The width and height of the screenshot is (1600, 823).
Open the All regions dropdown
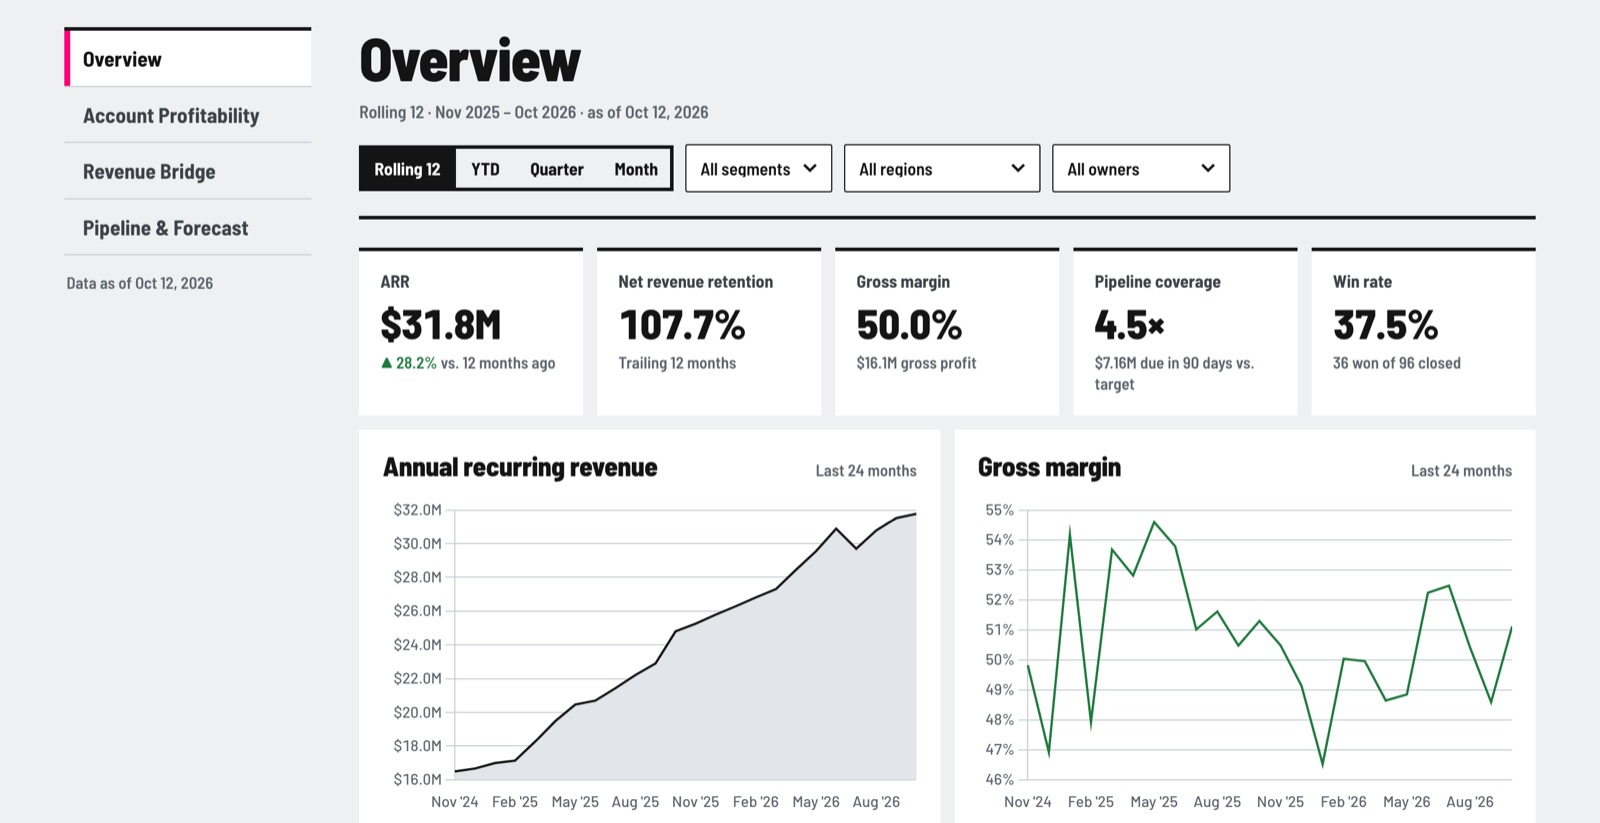tap(942, 169)
